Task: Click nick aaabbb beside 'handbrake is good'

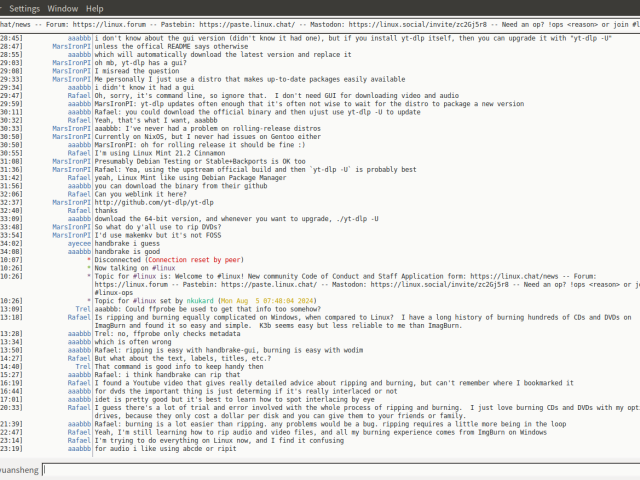Action: tap(79, 252)
